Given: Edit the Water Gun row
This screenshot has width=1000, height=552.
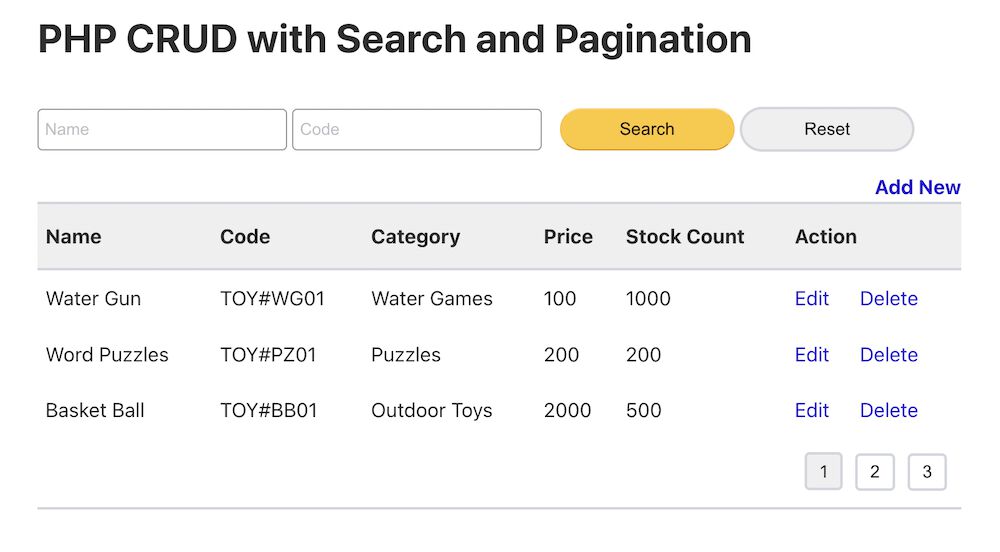Looking at the screenshot, I should pyautogui.click(x=811, y=299).
